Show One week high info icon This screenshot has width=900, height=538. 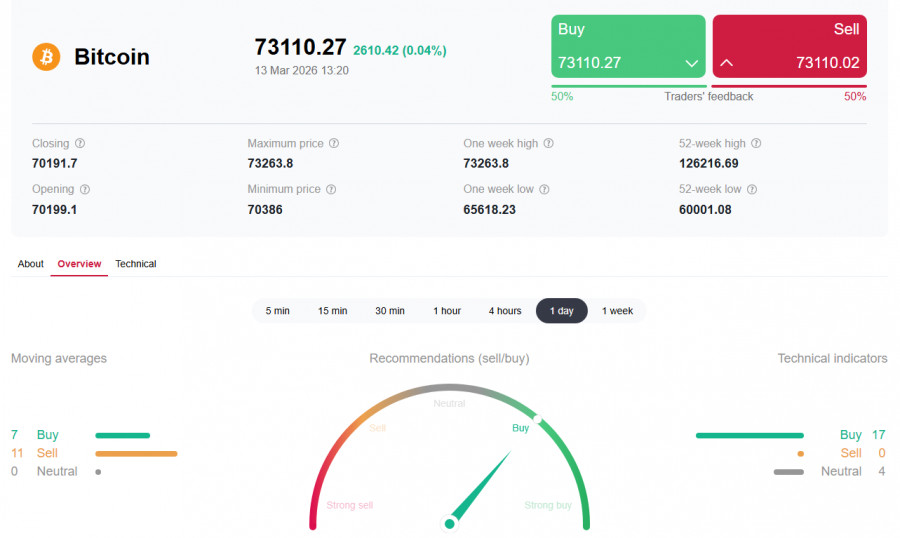tap(549, 143)
